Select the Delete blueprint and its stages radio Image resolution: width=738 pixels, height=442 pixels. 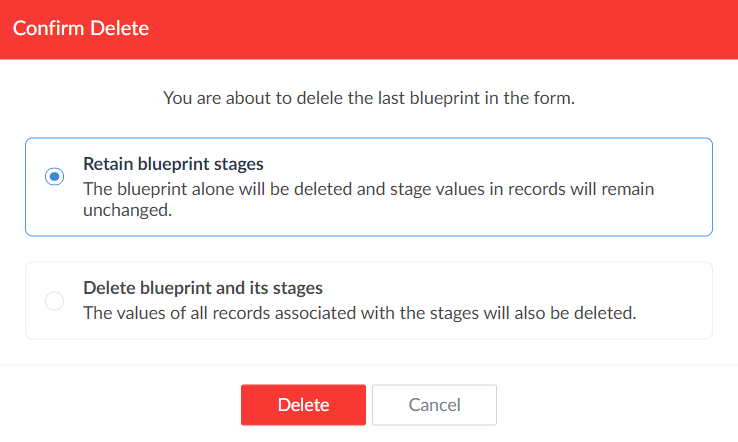click(54, 300)
